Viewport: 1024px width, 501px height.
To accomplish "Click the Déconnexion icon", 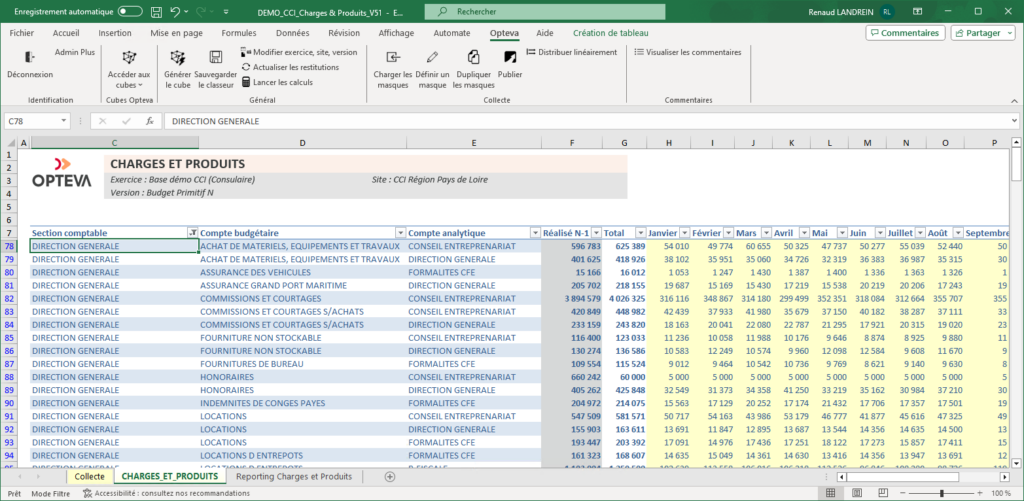I will pyautogui.click(x=29, y=57).
